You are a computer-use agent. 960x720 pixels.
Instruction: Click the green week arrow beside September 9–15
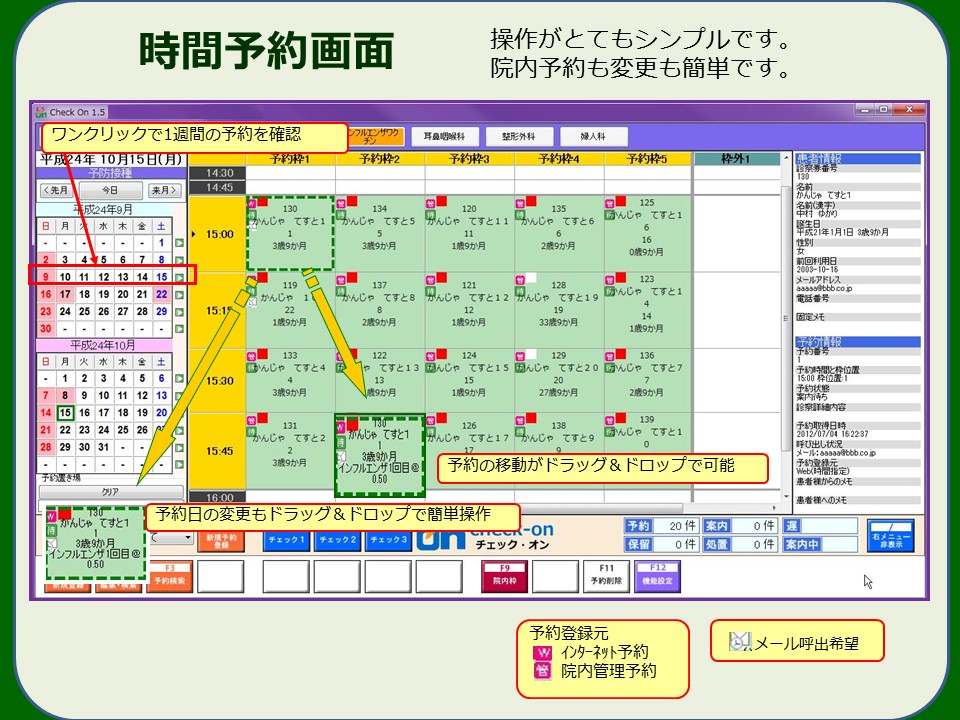(180, 277)
